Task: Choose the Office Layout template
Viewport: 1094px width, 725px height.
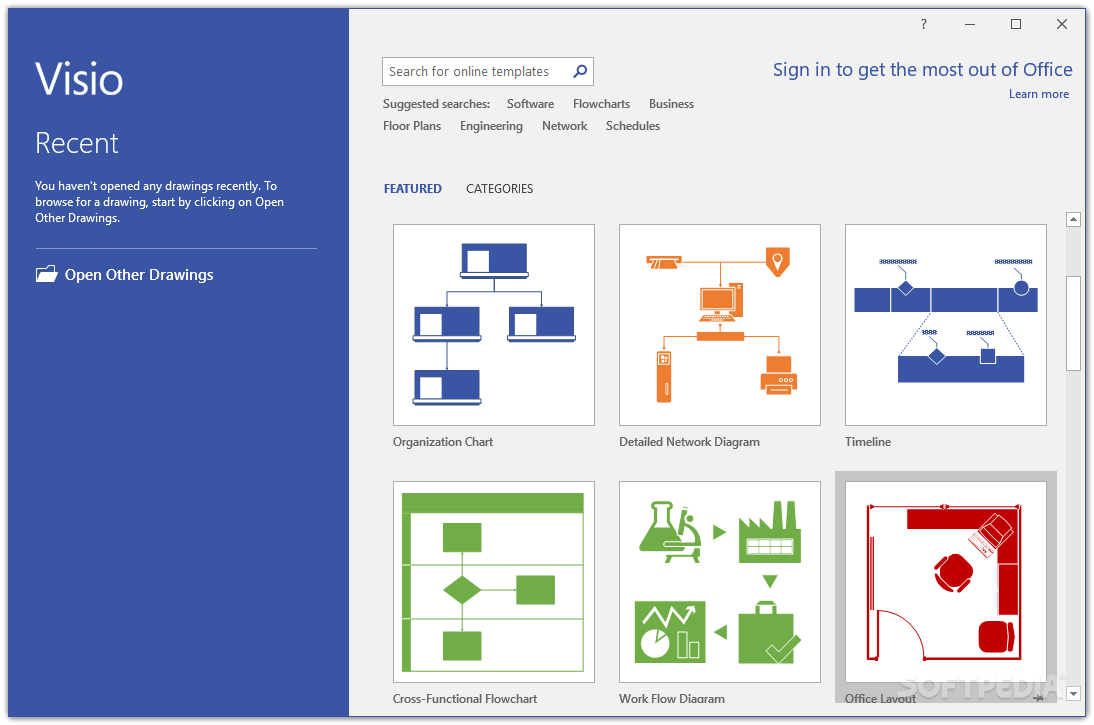Action: [x=945, y=581]
